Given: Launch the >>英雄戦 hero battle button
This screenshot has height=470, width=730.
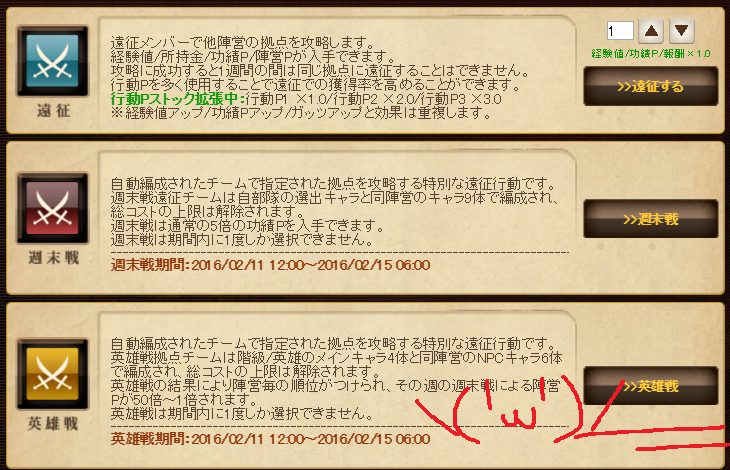Looking at the screenshot, I should pyautogui.click(x=650, y=386).
